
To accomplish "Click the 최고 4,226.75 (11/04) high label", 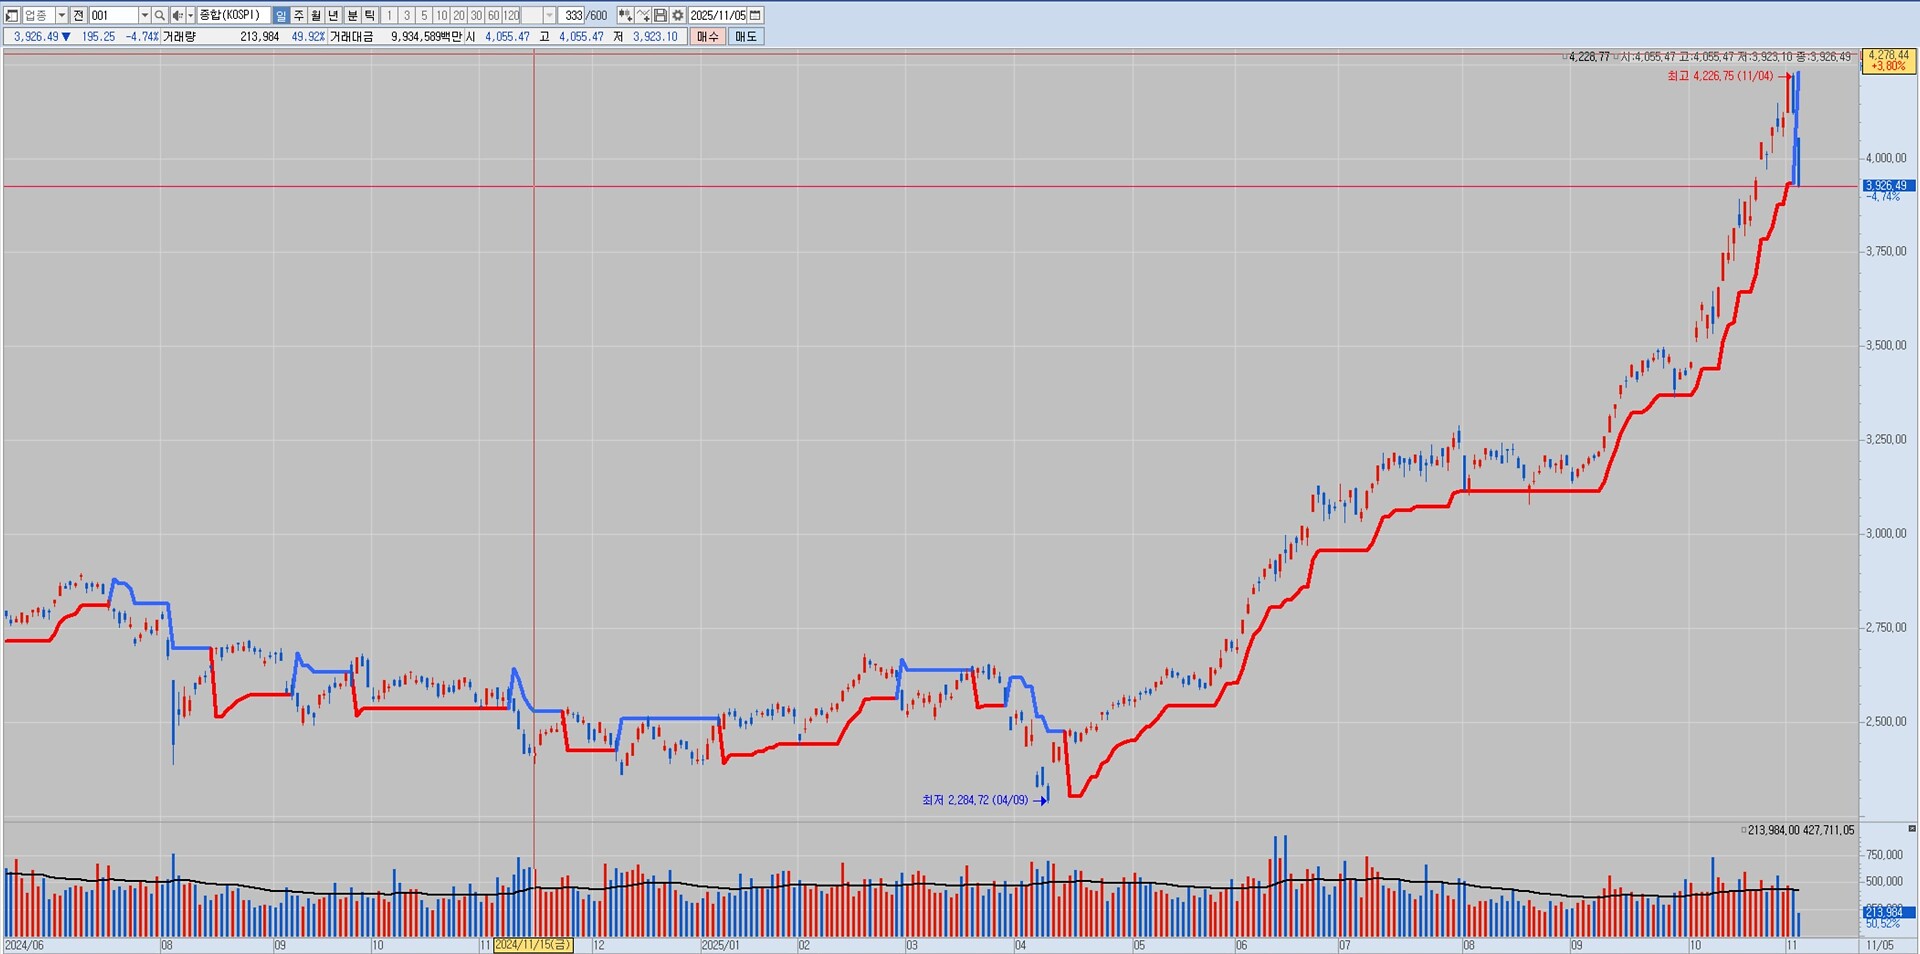I will click(1720, 76).
